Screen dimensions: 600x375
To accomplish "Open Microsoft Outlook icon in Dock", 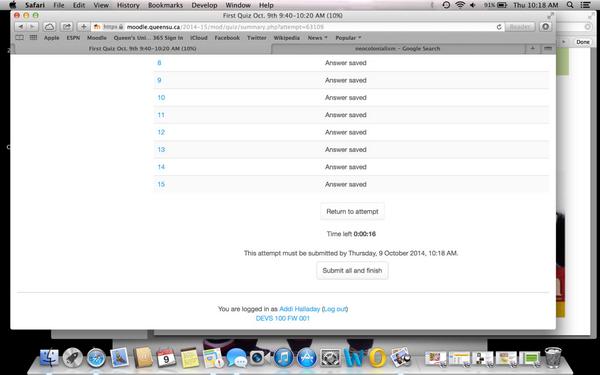I will coord(377,358).
